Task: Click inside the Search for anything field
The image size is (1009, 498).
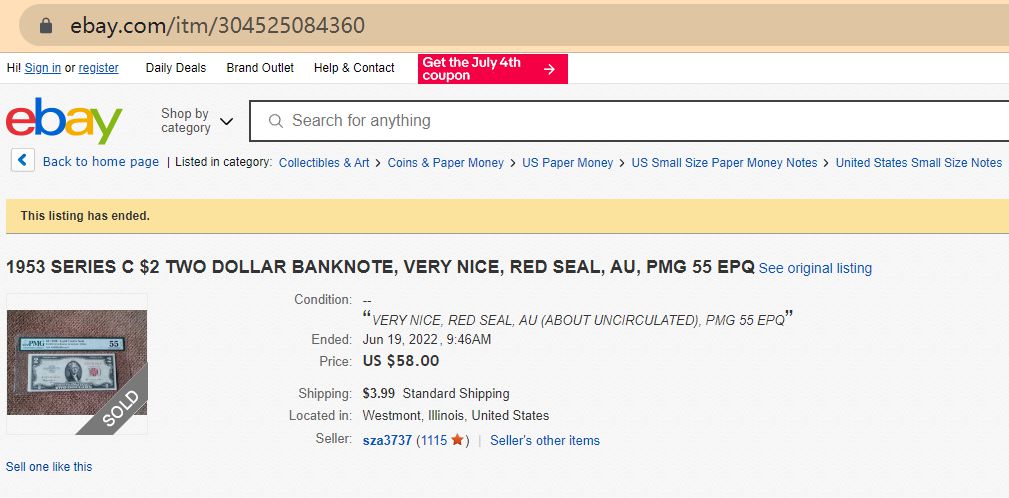Action: 600,121
